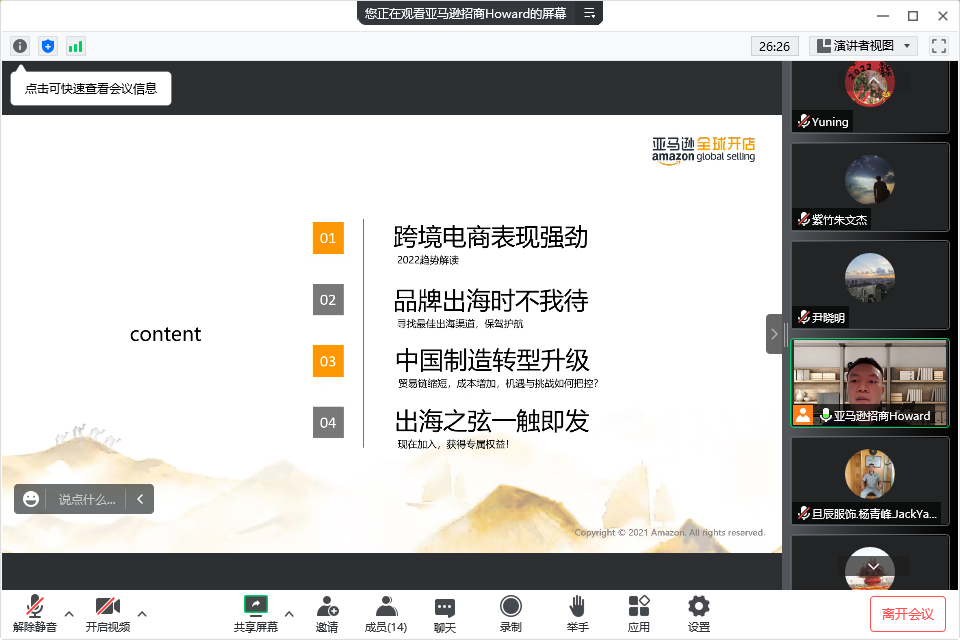Open the 设置 settings gear
This screenshot has width=960, height=640.
pyautogui.click(x=699, y=613)
